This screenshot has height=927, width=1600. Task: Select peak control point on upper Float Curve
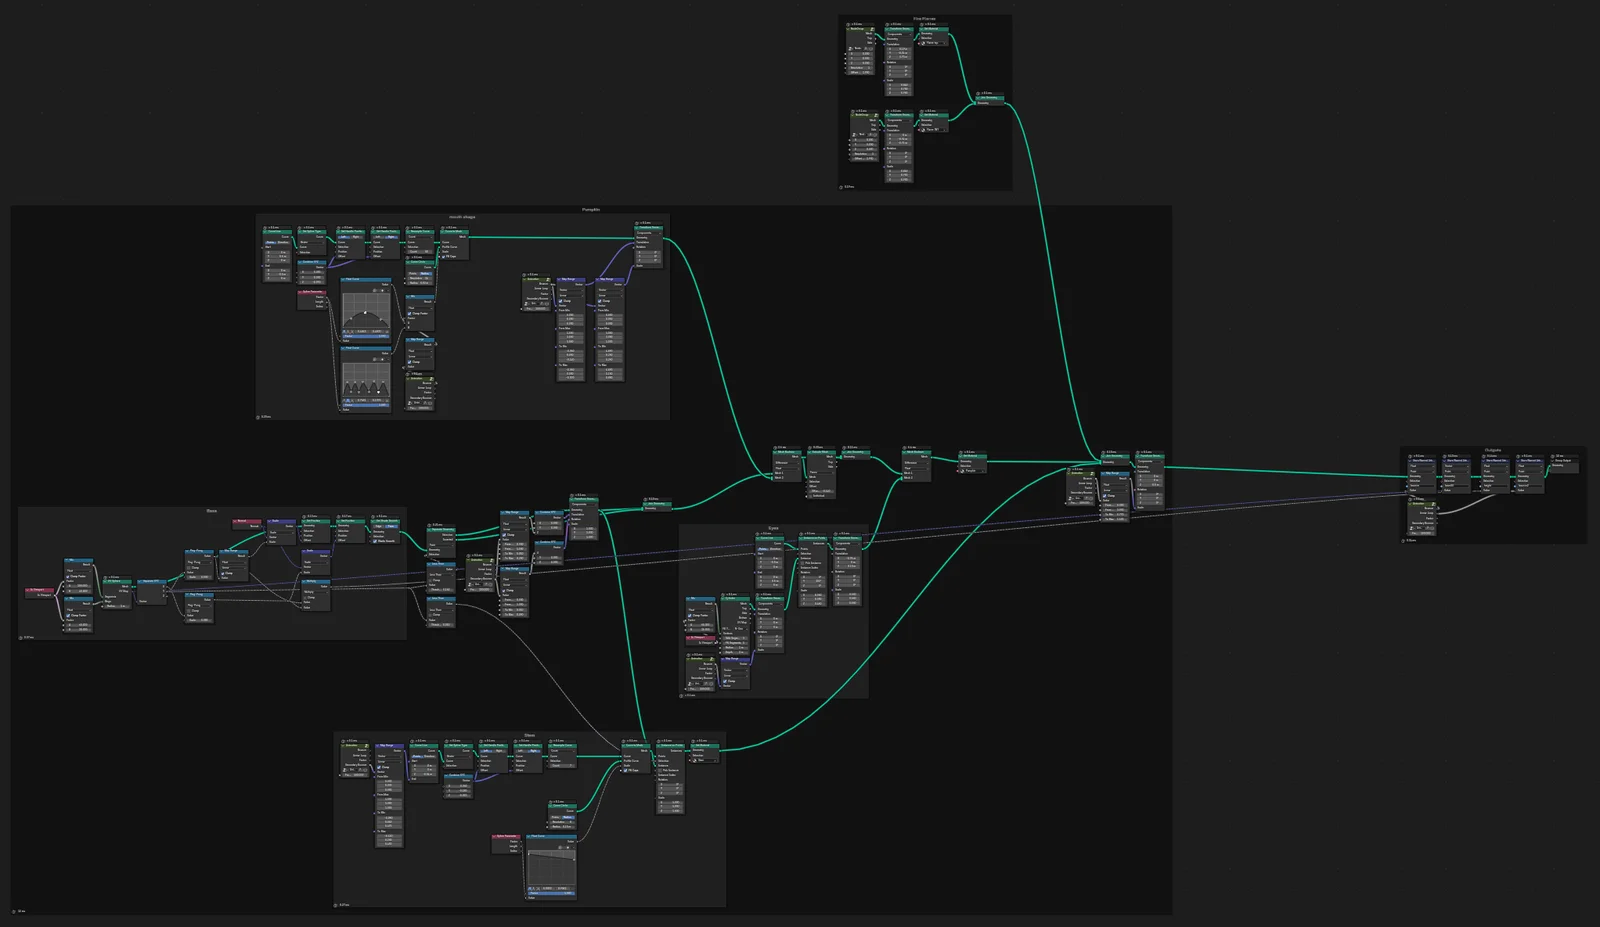click(x=365, y=312)
